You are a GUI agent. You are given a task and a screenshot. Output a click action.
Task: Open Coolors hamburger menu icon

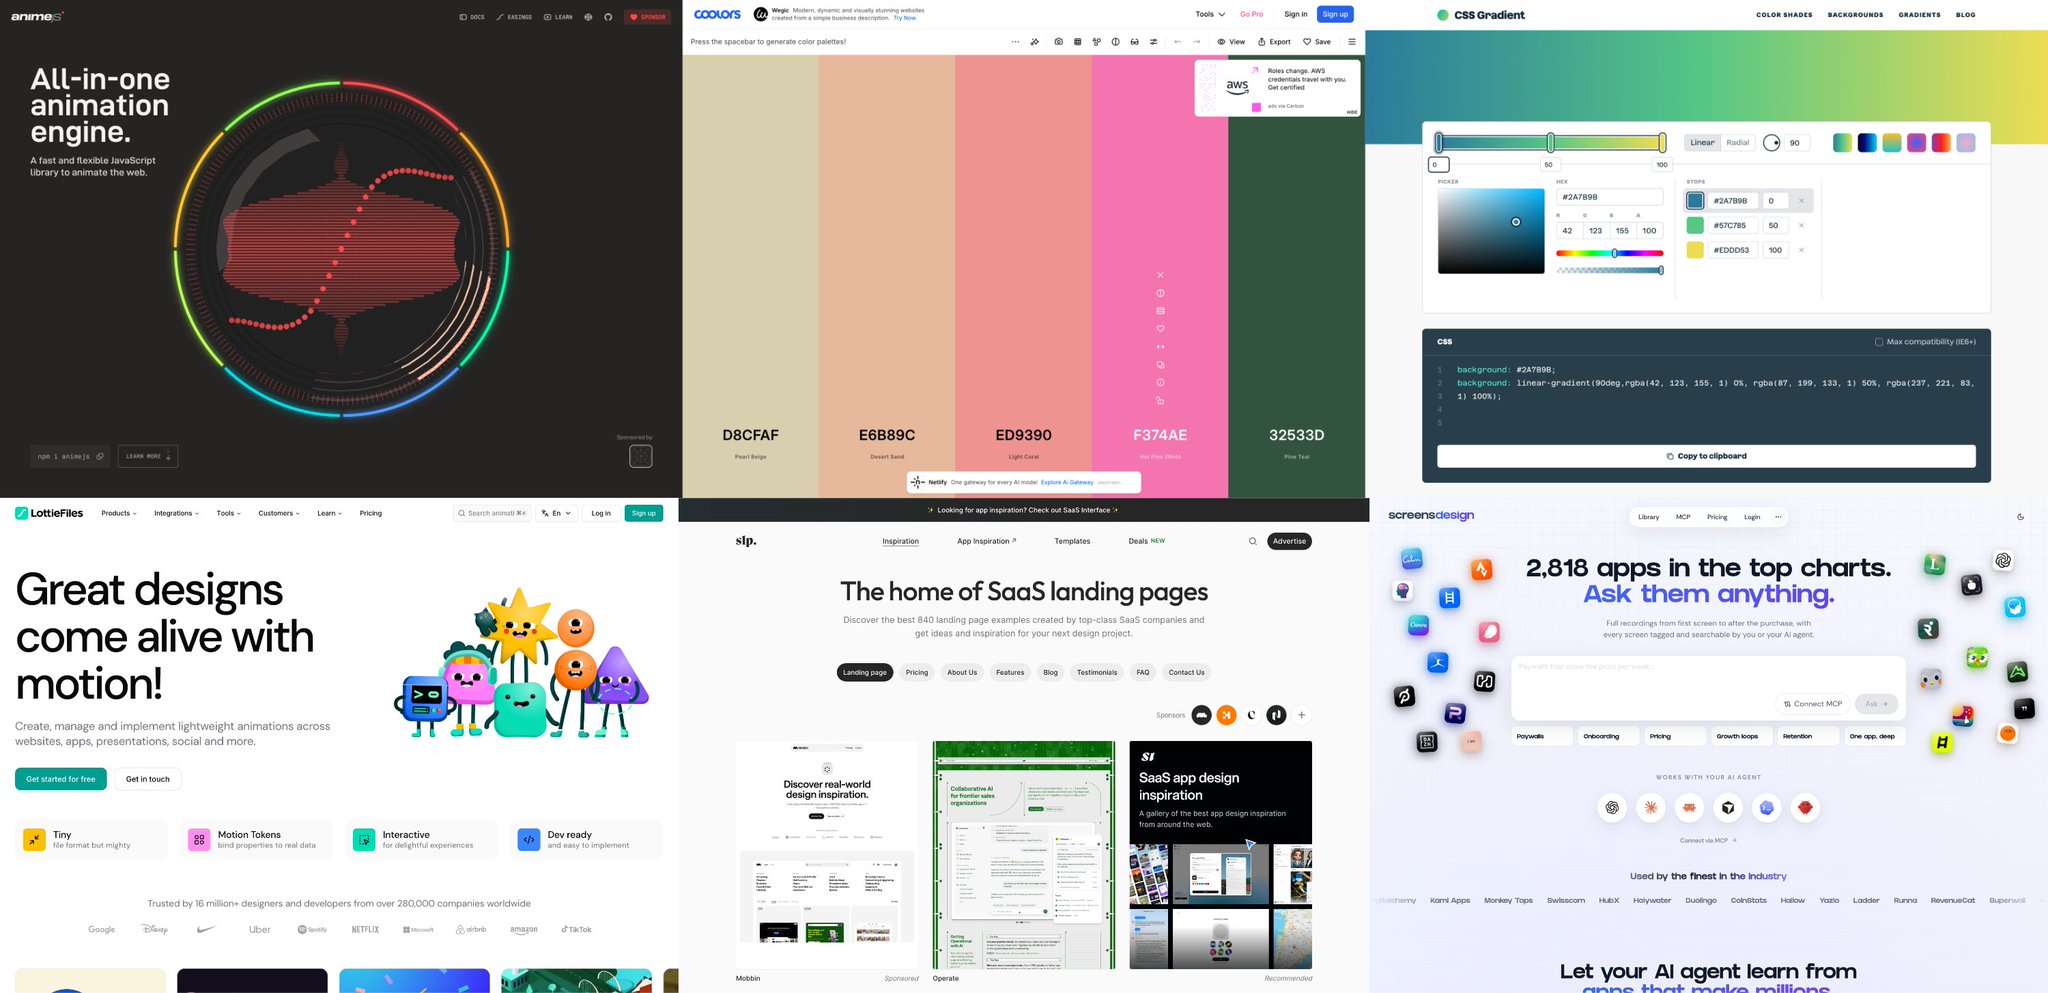[1352, 42]
